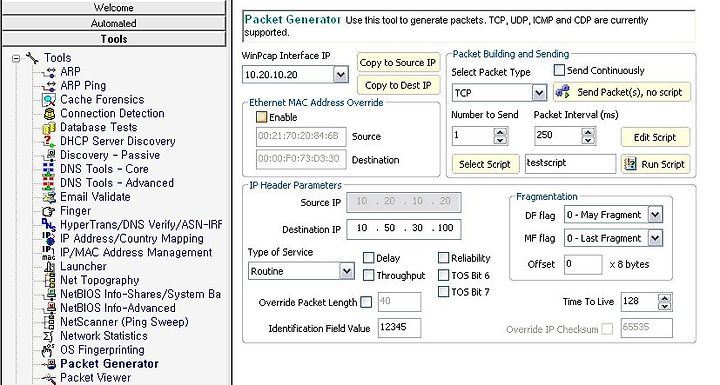Open the Welcome panel tab
The width and height of the screenshot is (720, 385).
point(114,8)
